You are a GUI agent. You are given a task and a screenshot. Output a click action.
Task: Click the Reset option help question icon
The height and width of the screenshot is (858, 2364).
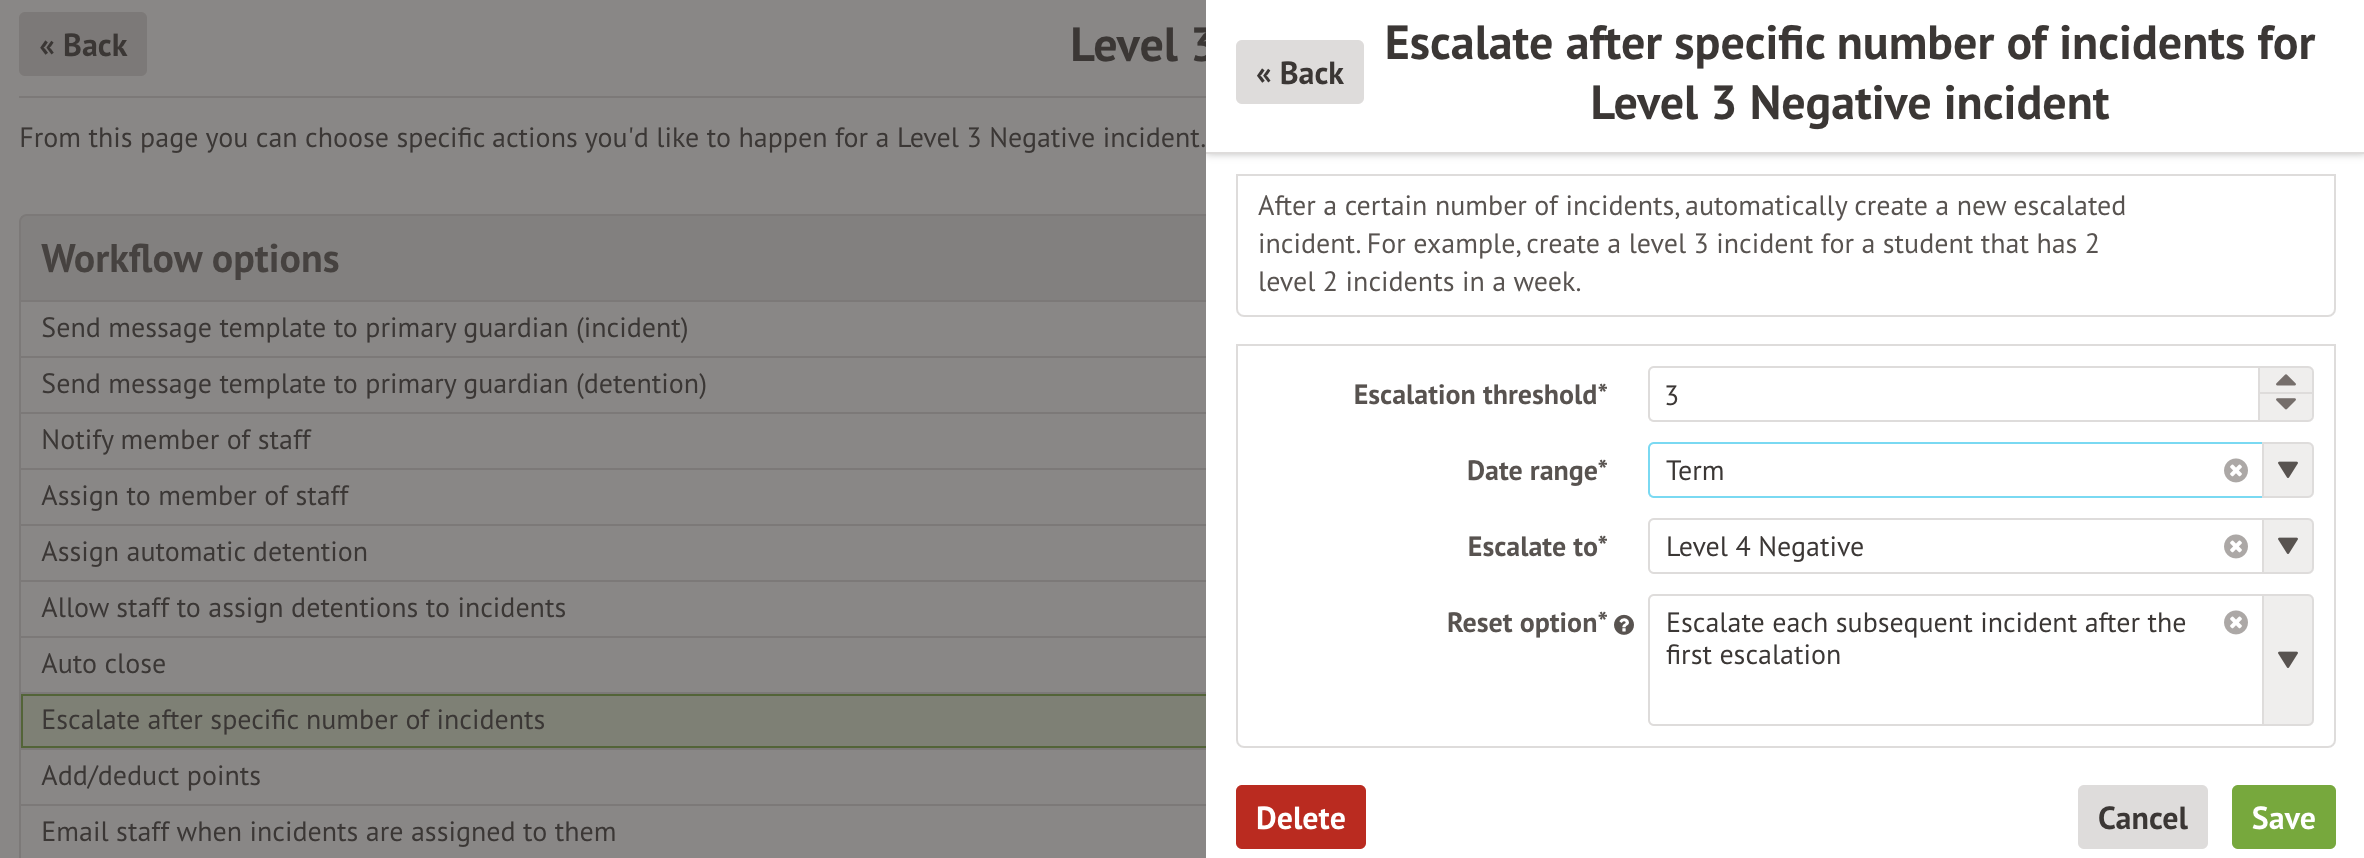[1624, 625]
